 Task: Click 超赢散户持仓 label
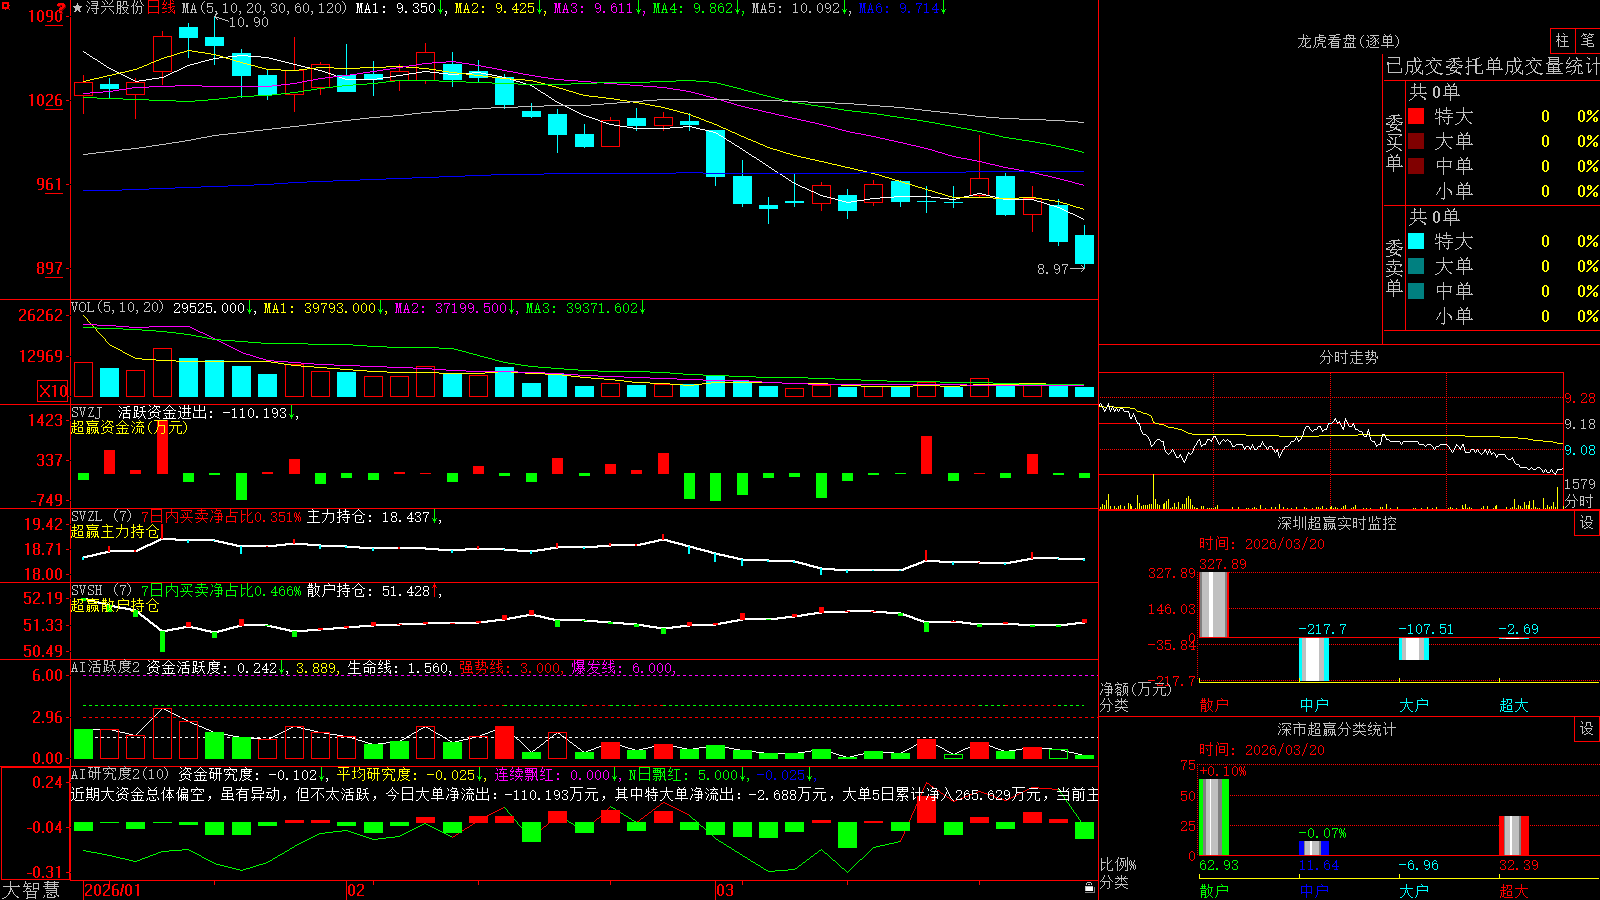[115, 605]
